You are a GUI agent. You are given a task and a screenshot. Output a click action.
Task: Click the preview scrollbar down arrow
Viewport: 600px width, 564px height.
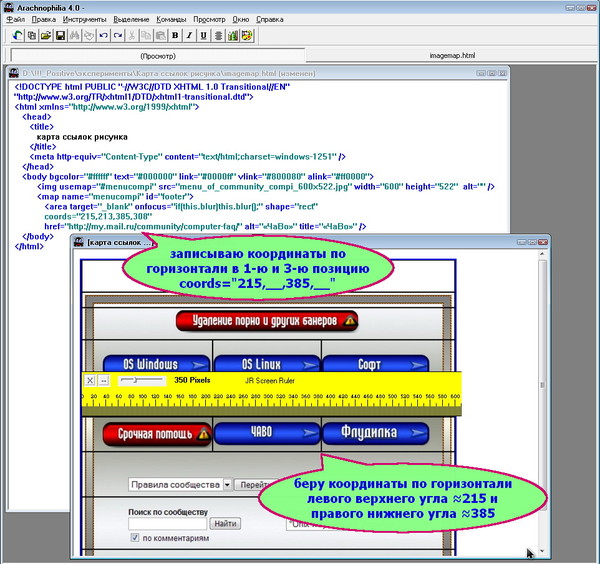542,551
